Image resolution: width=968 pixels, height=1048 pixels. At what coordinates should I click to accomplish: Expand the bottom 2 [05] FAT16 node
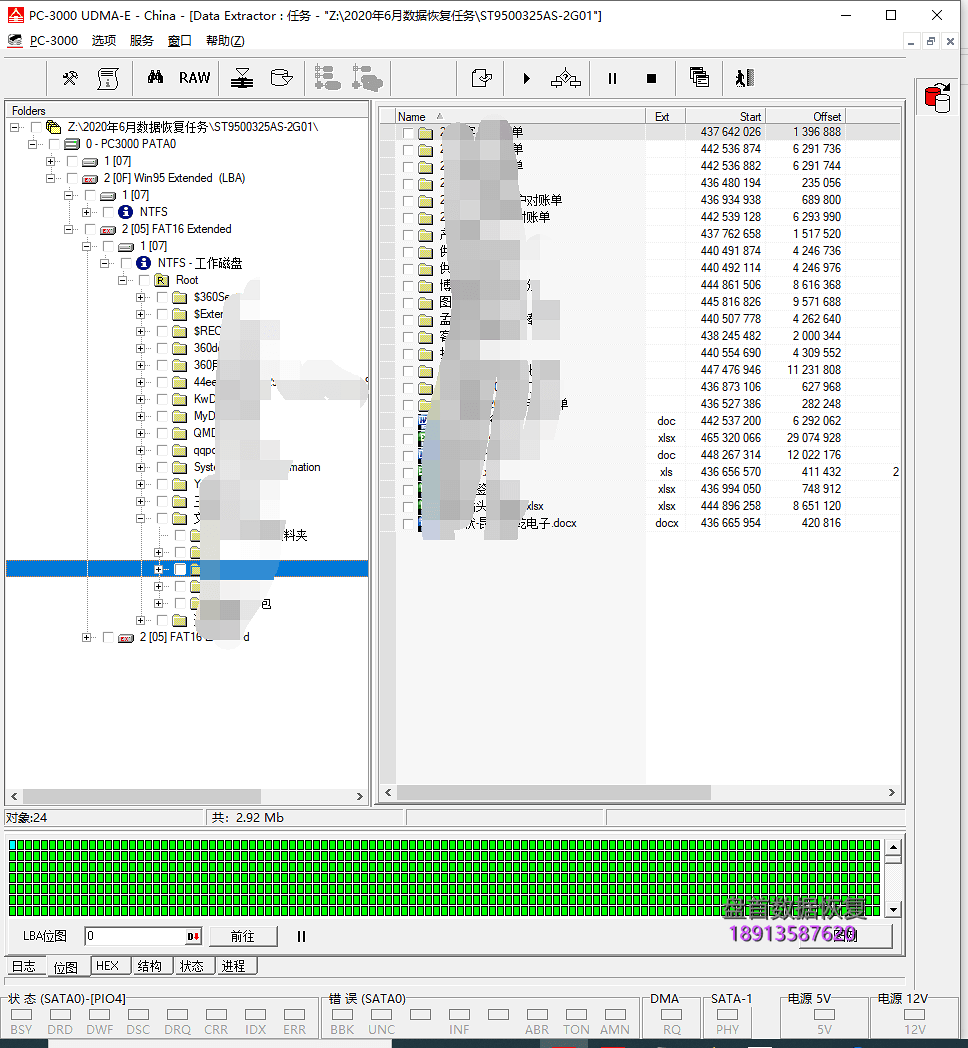coord(86,638)
